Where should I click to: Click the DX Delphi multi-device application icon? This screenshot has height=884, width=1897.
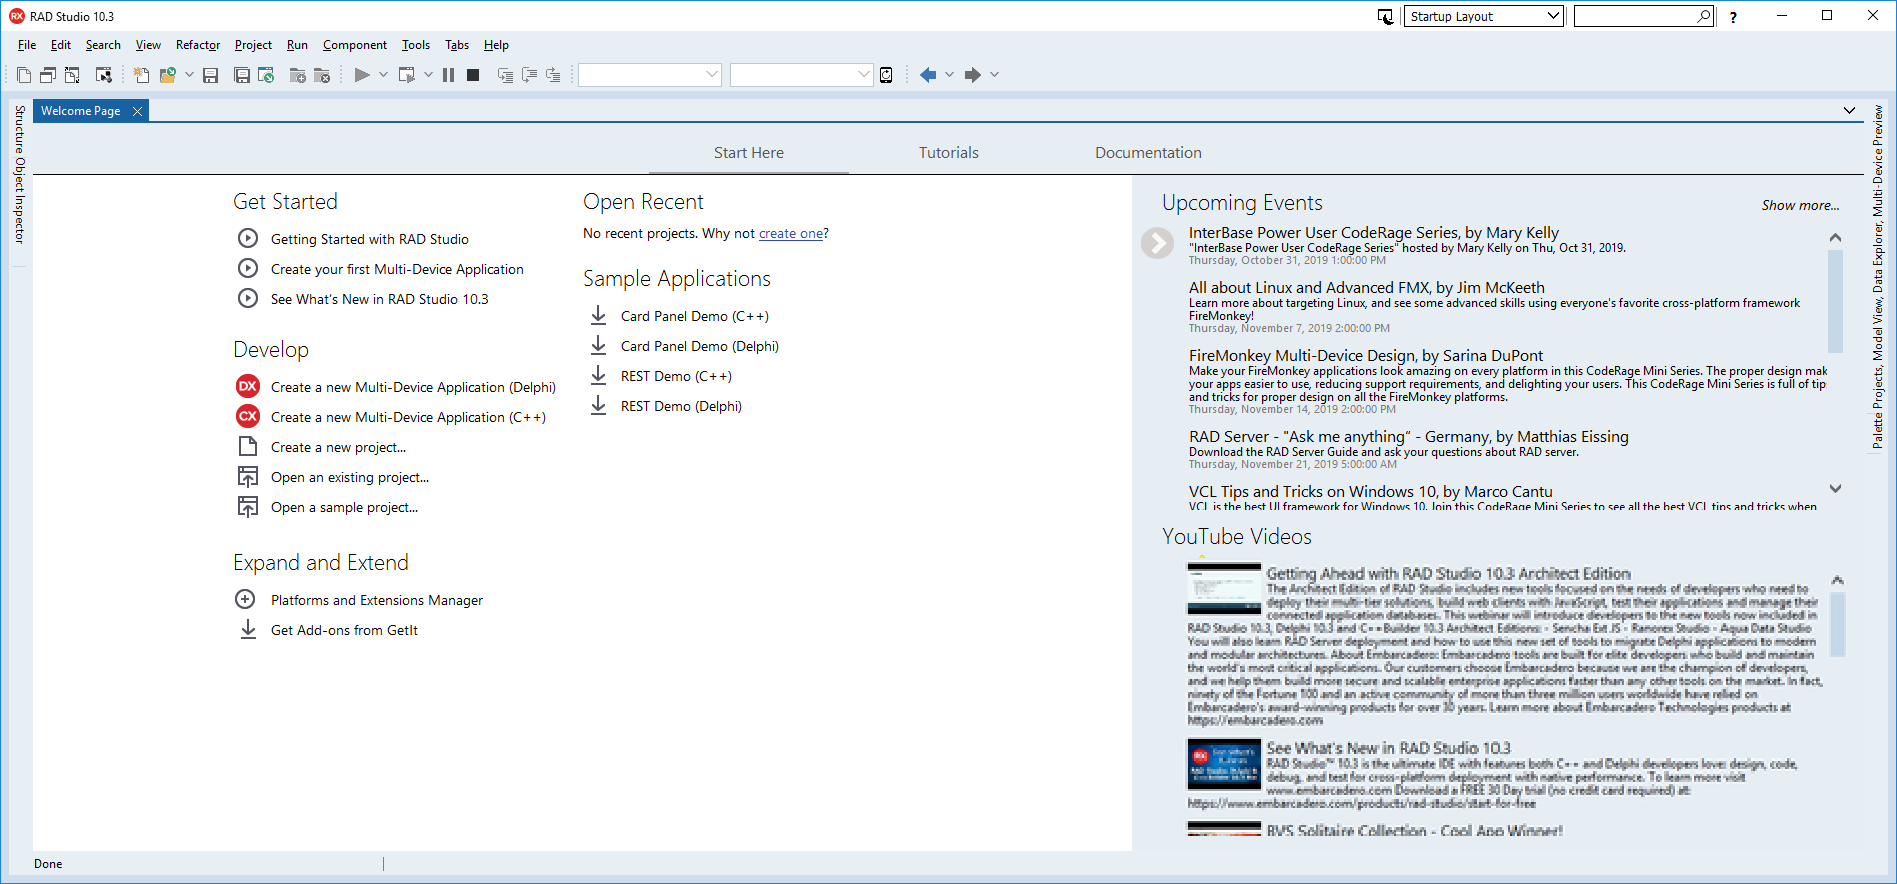[248, 386]
